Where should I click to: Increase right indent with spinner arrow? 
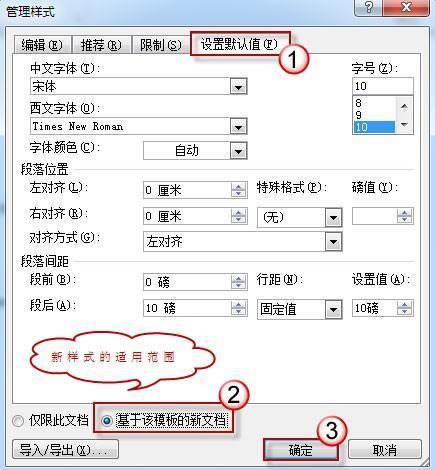238,213
